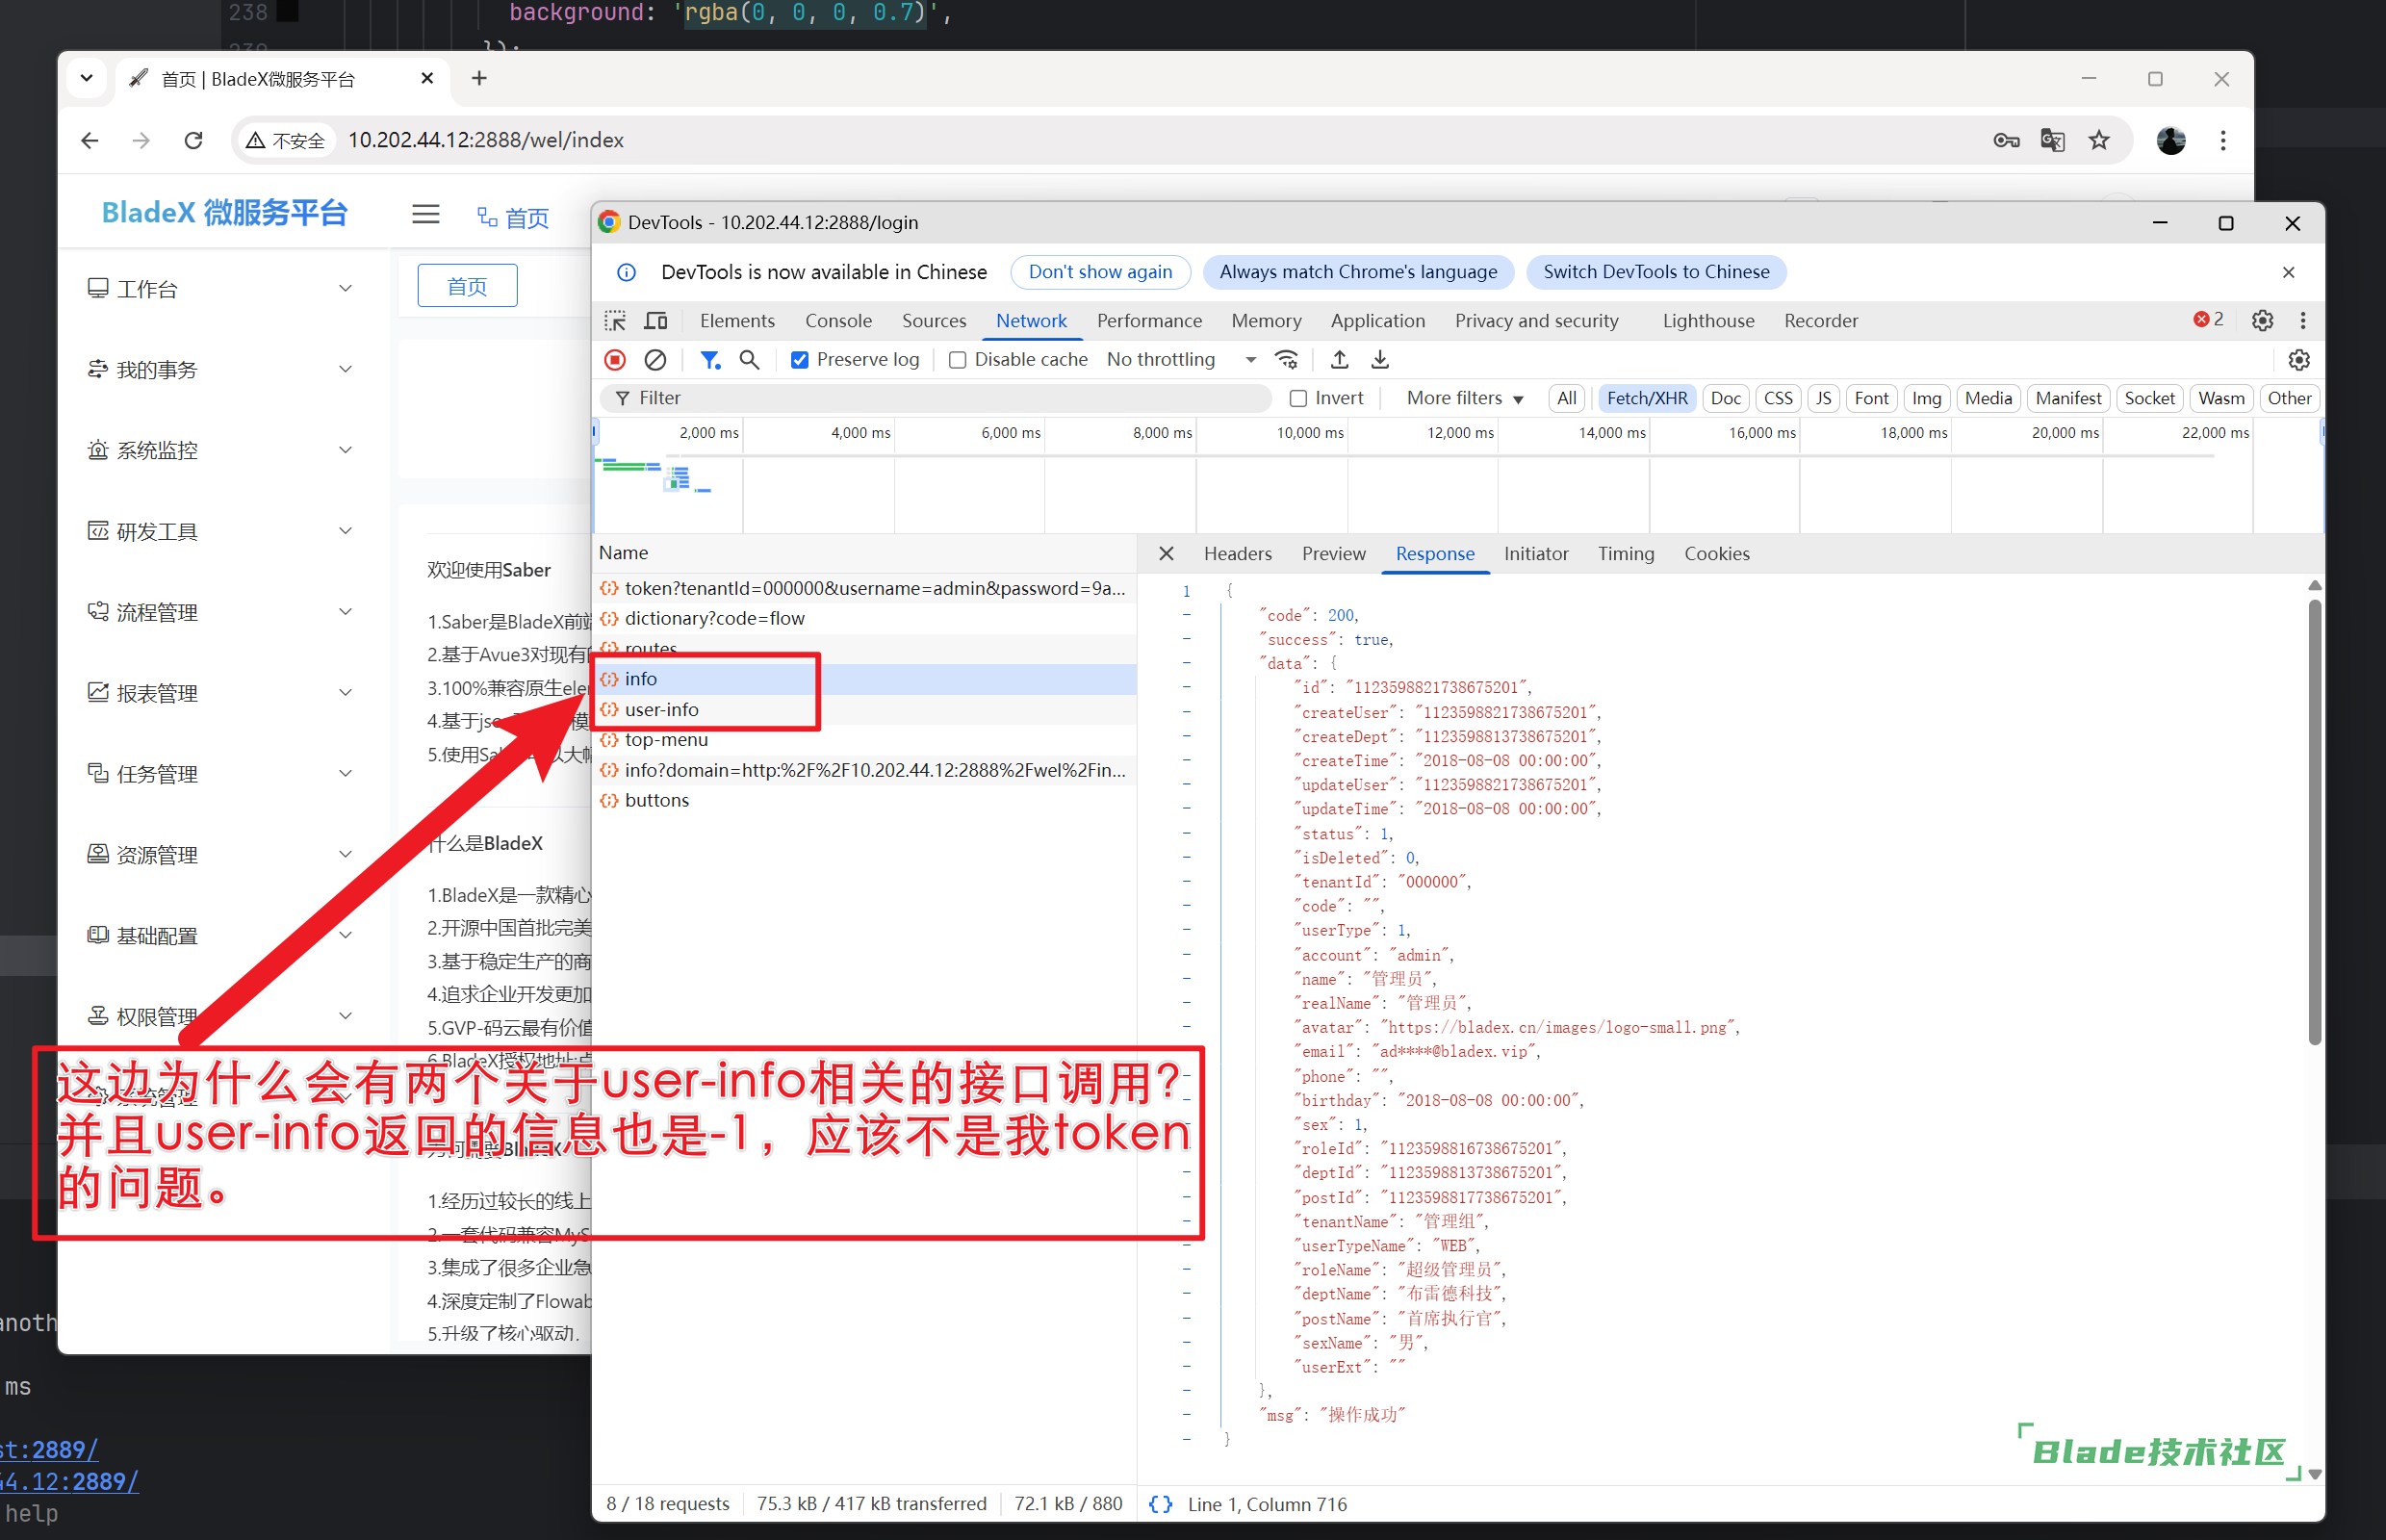Viewport: 2386px width, 1540px height.
Task: Expand 资源管理 sidebar menu
Action: click(x=220, y=855)
